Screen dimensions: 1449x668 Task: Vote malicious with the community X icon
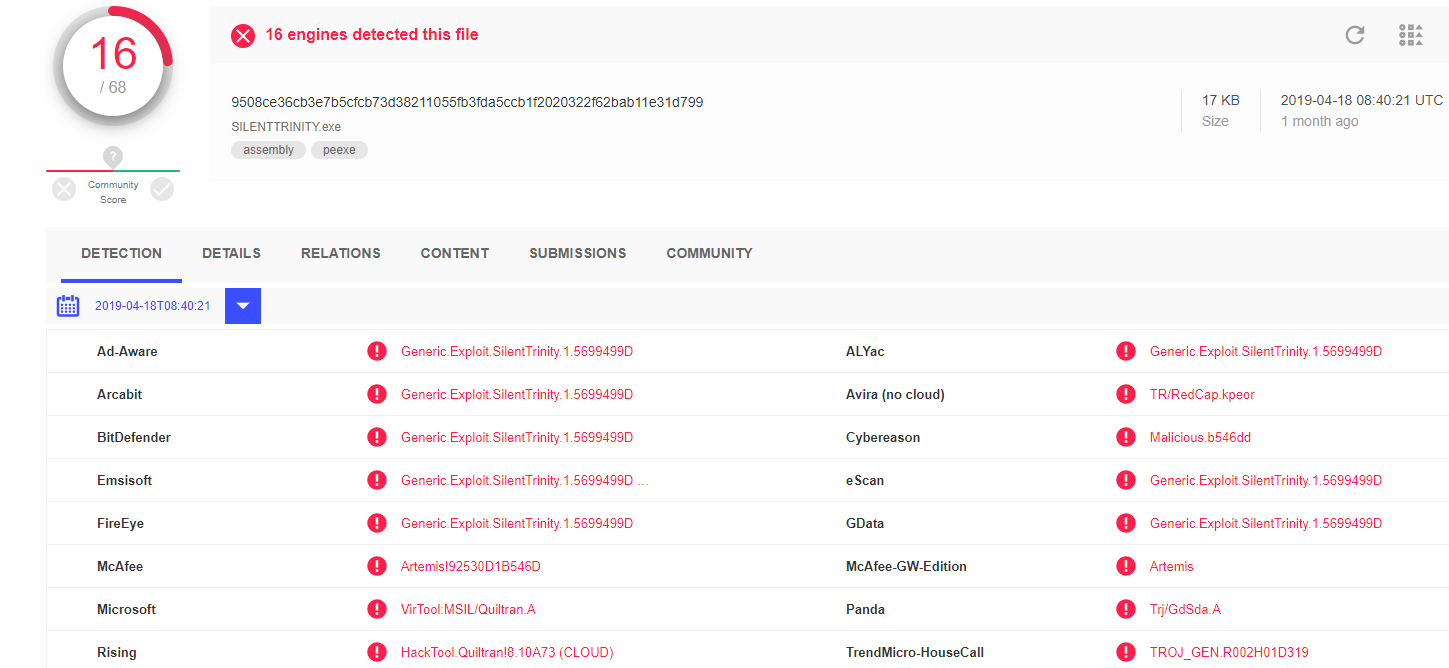click(64, 189)
